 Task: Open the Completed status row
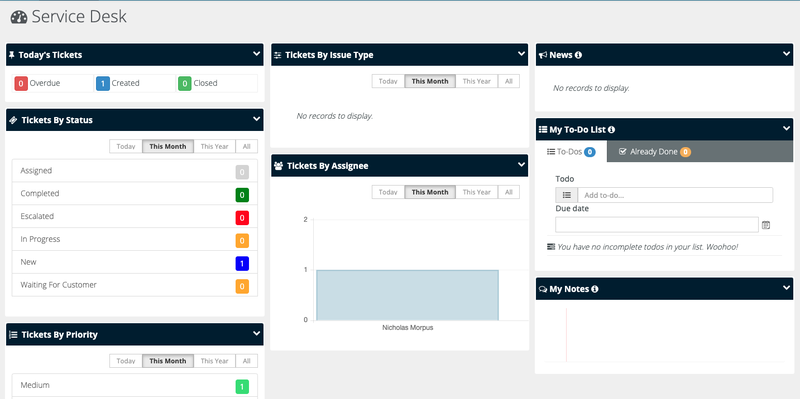pos(135,194)
